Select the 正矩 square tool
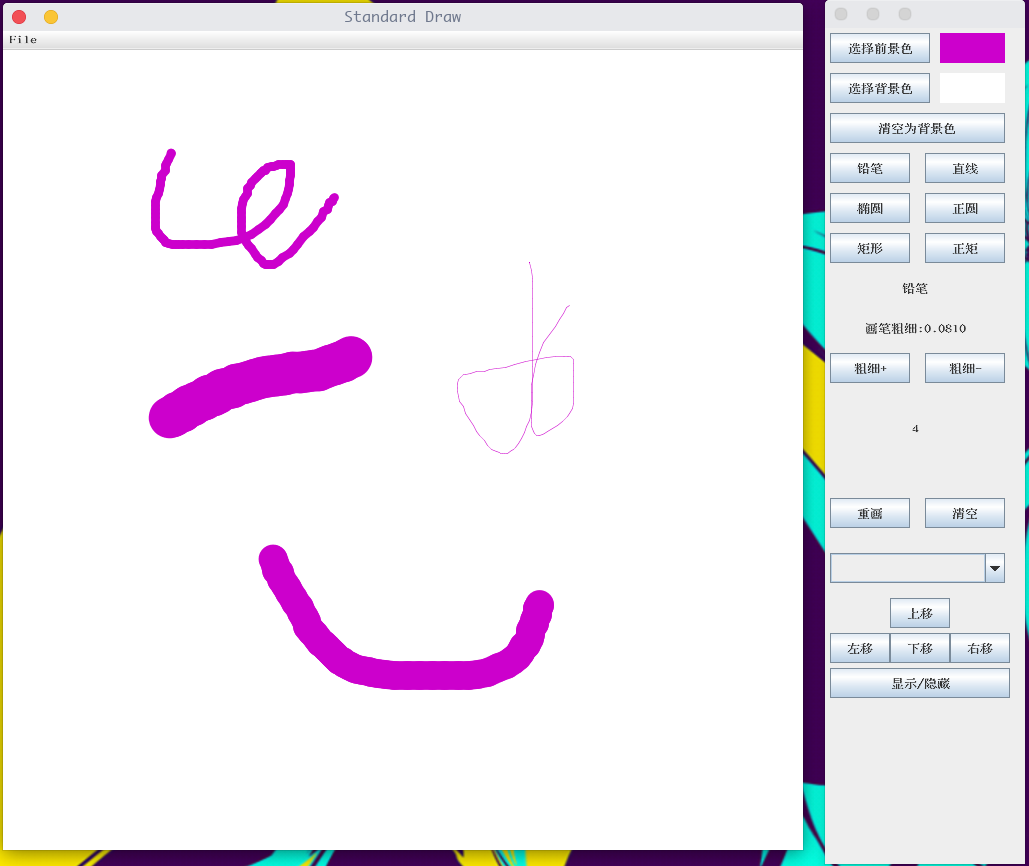The height and width of the screenshot is (866, 1029). (x=964, y=248)
